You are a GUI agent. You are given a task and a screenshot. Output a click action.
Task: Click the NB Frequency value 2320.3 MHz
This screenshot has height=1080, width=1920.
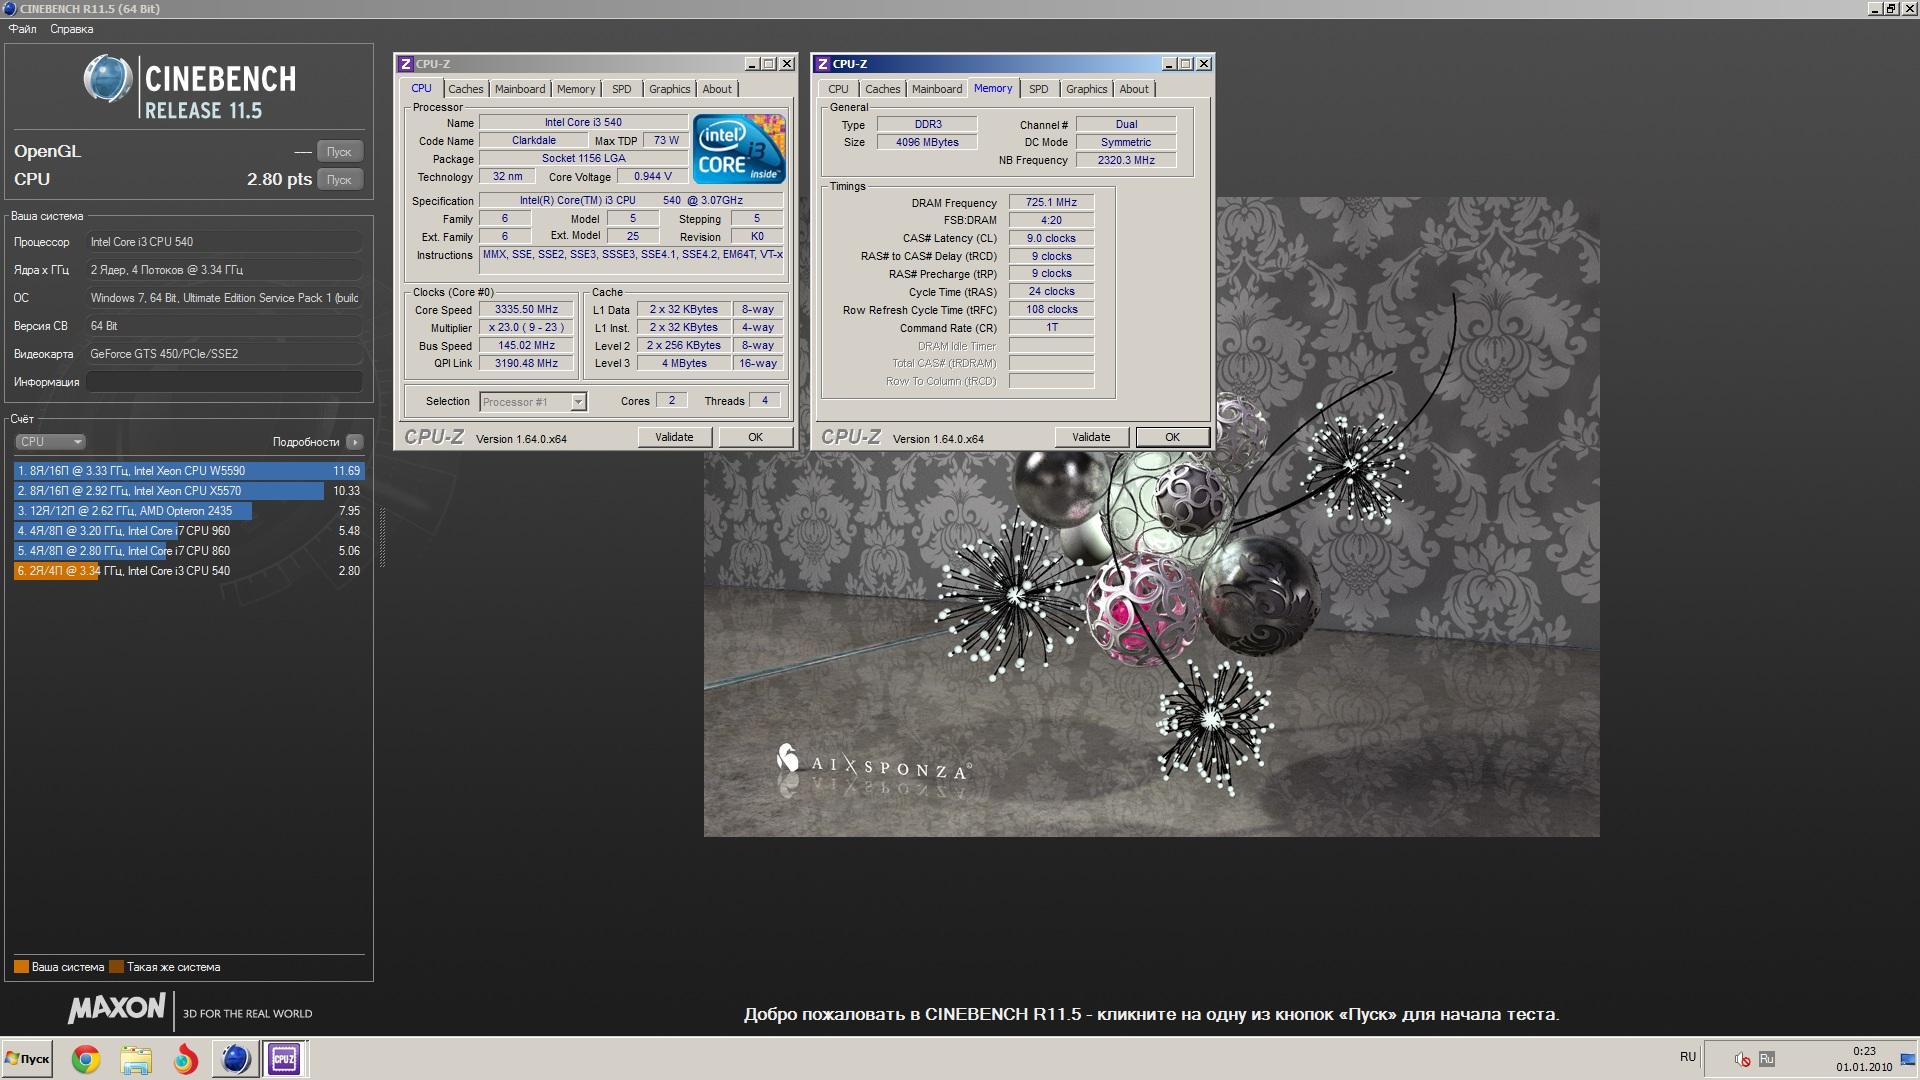[1126, 160]
